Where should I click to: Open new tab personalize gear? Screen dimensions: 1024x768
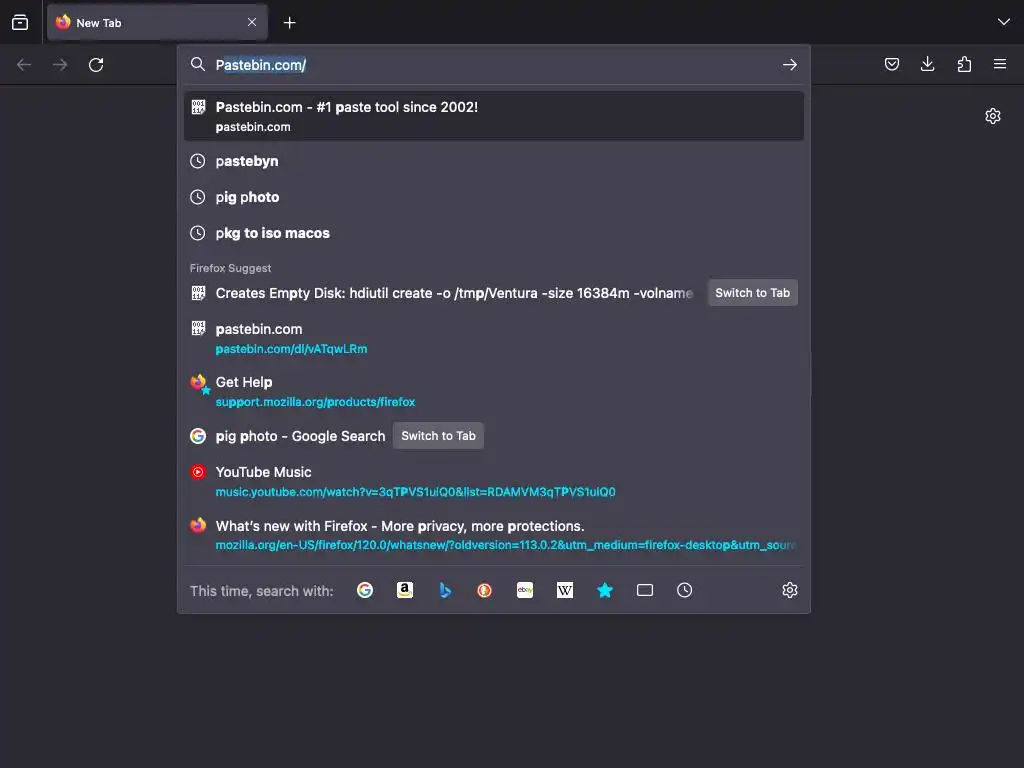[993, 116]
